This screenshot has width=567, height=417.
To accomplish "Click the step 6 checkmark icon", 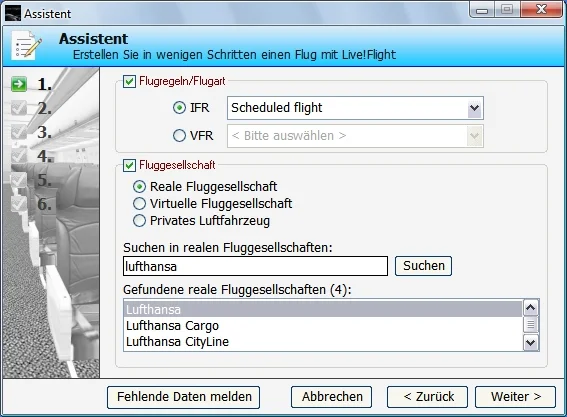I will [18, 204].
